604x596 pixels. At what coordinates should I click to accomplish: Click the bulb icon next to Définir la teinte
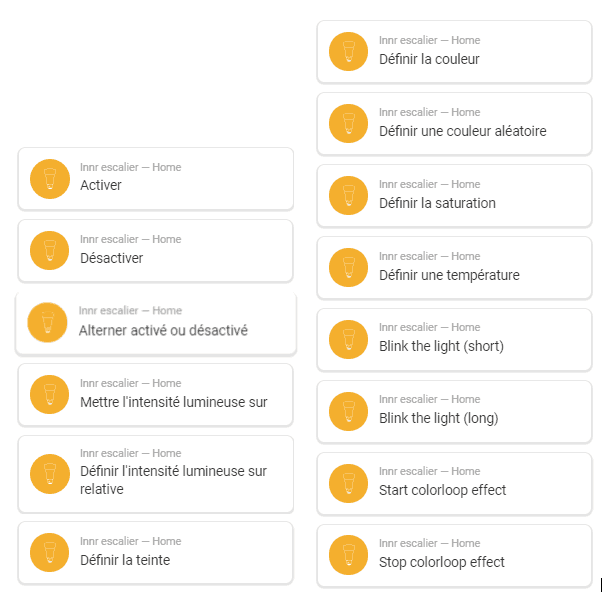click(x=49, y=552)
